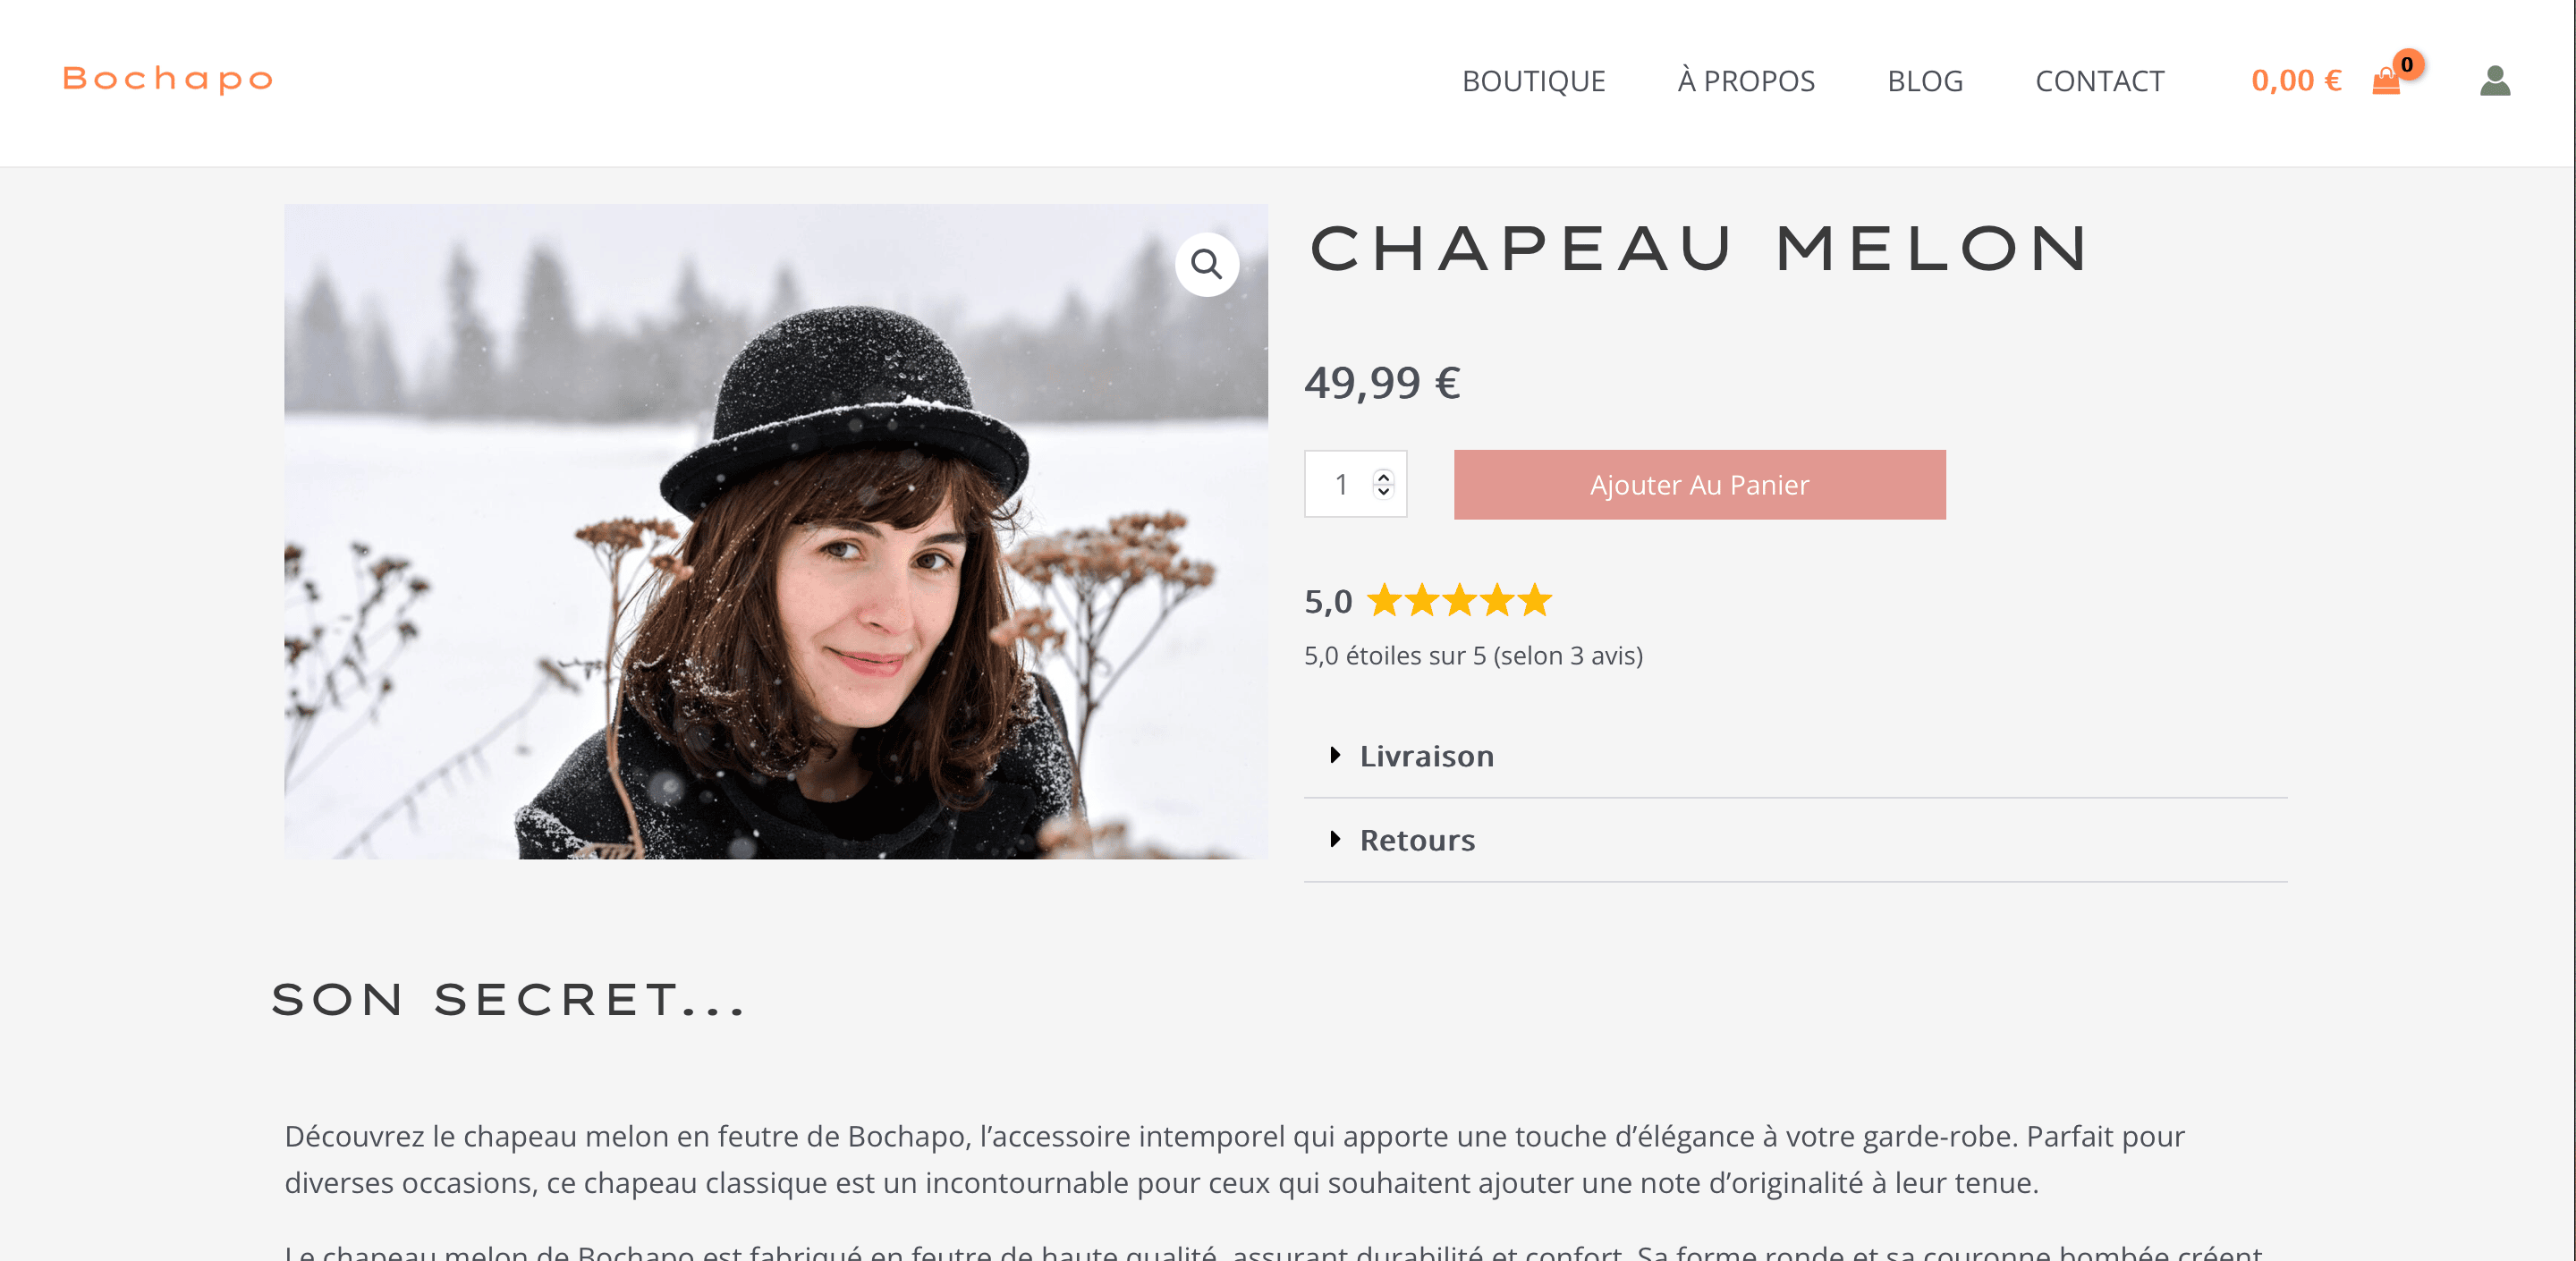Expand the Retours section title
The image size is (2576, 1261).
coord(1417,840)
